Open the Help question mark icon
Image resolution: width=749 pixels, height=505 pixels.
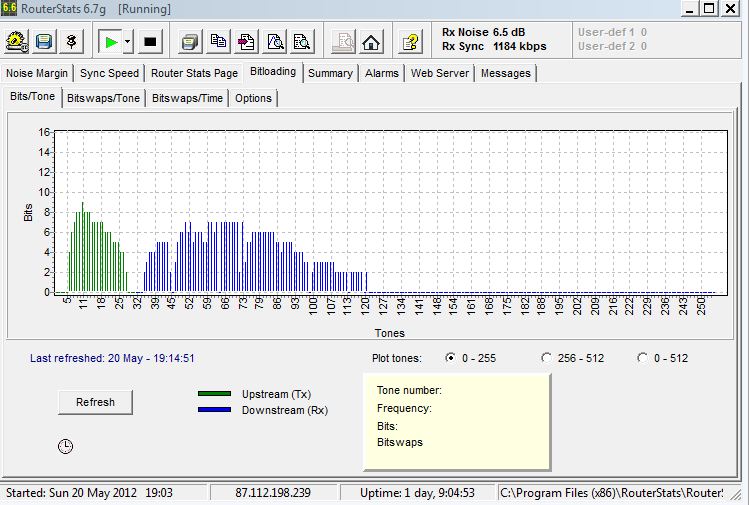point(410,42)
